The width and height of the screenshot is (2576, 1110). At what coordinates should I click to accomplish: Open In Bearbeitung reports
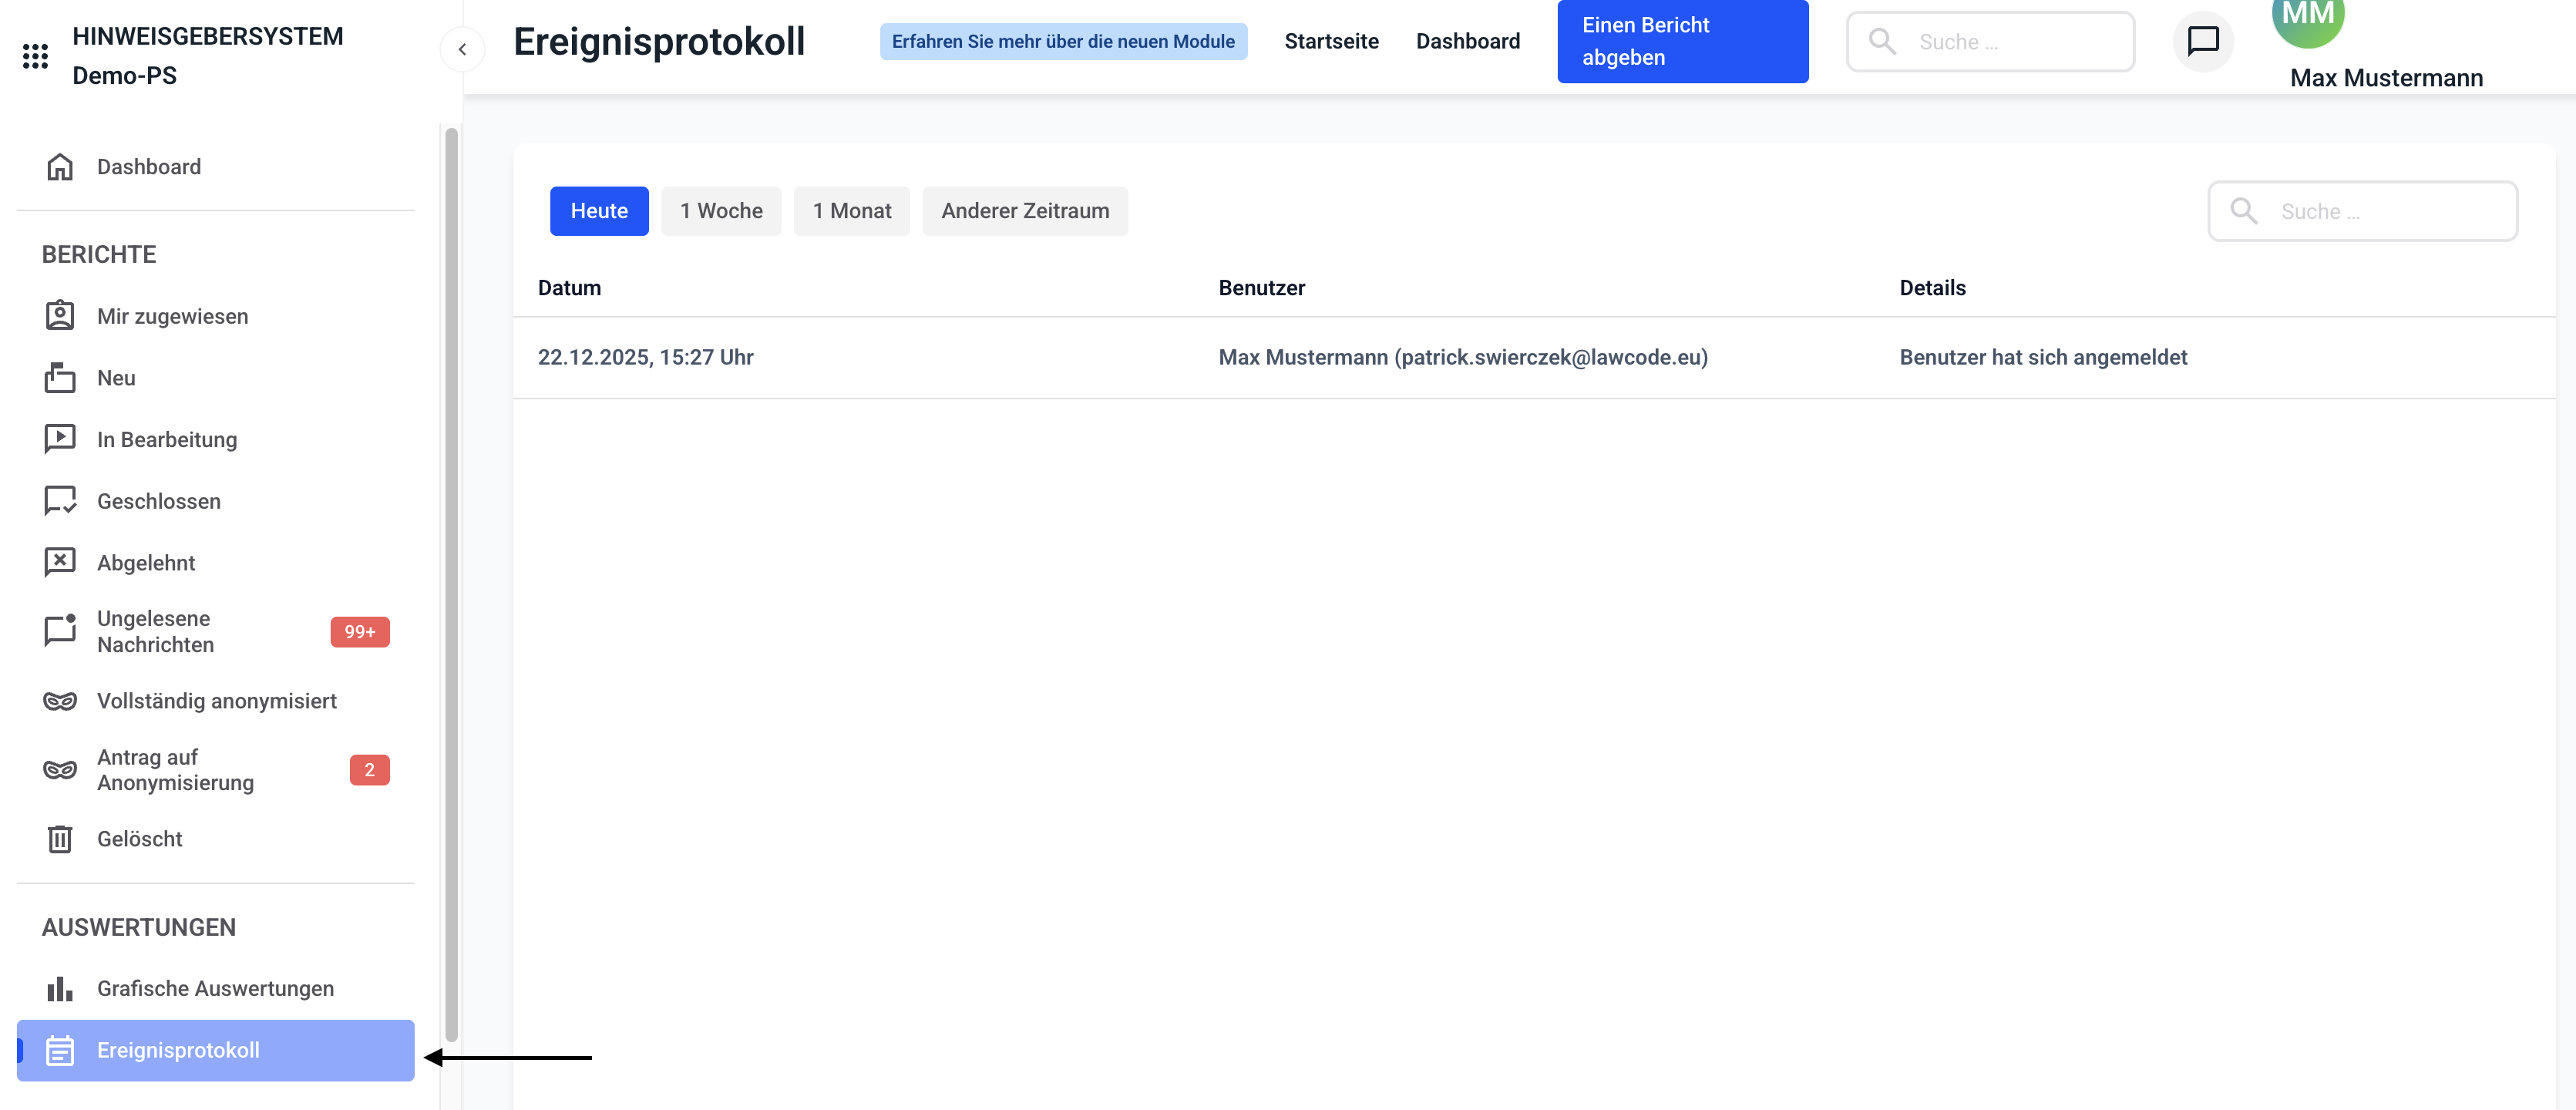(166, 439)
